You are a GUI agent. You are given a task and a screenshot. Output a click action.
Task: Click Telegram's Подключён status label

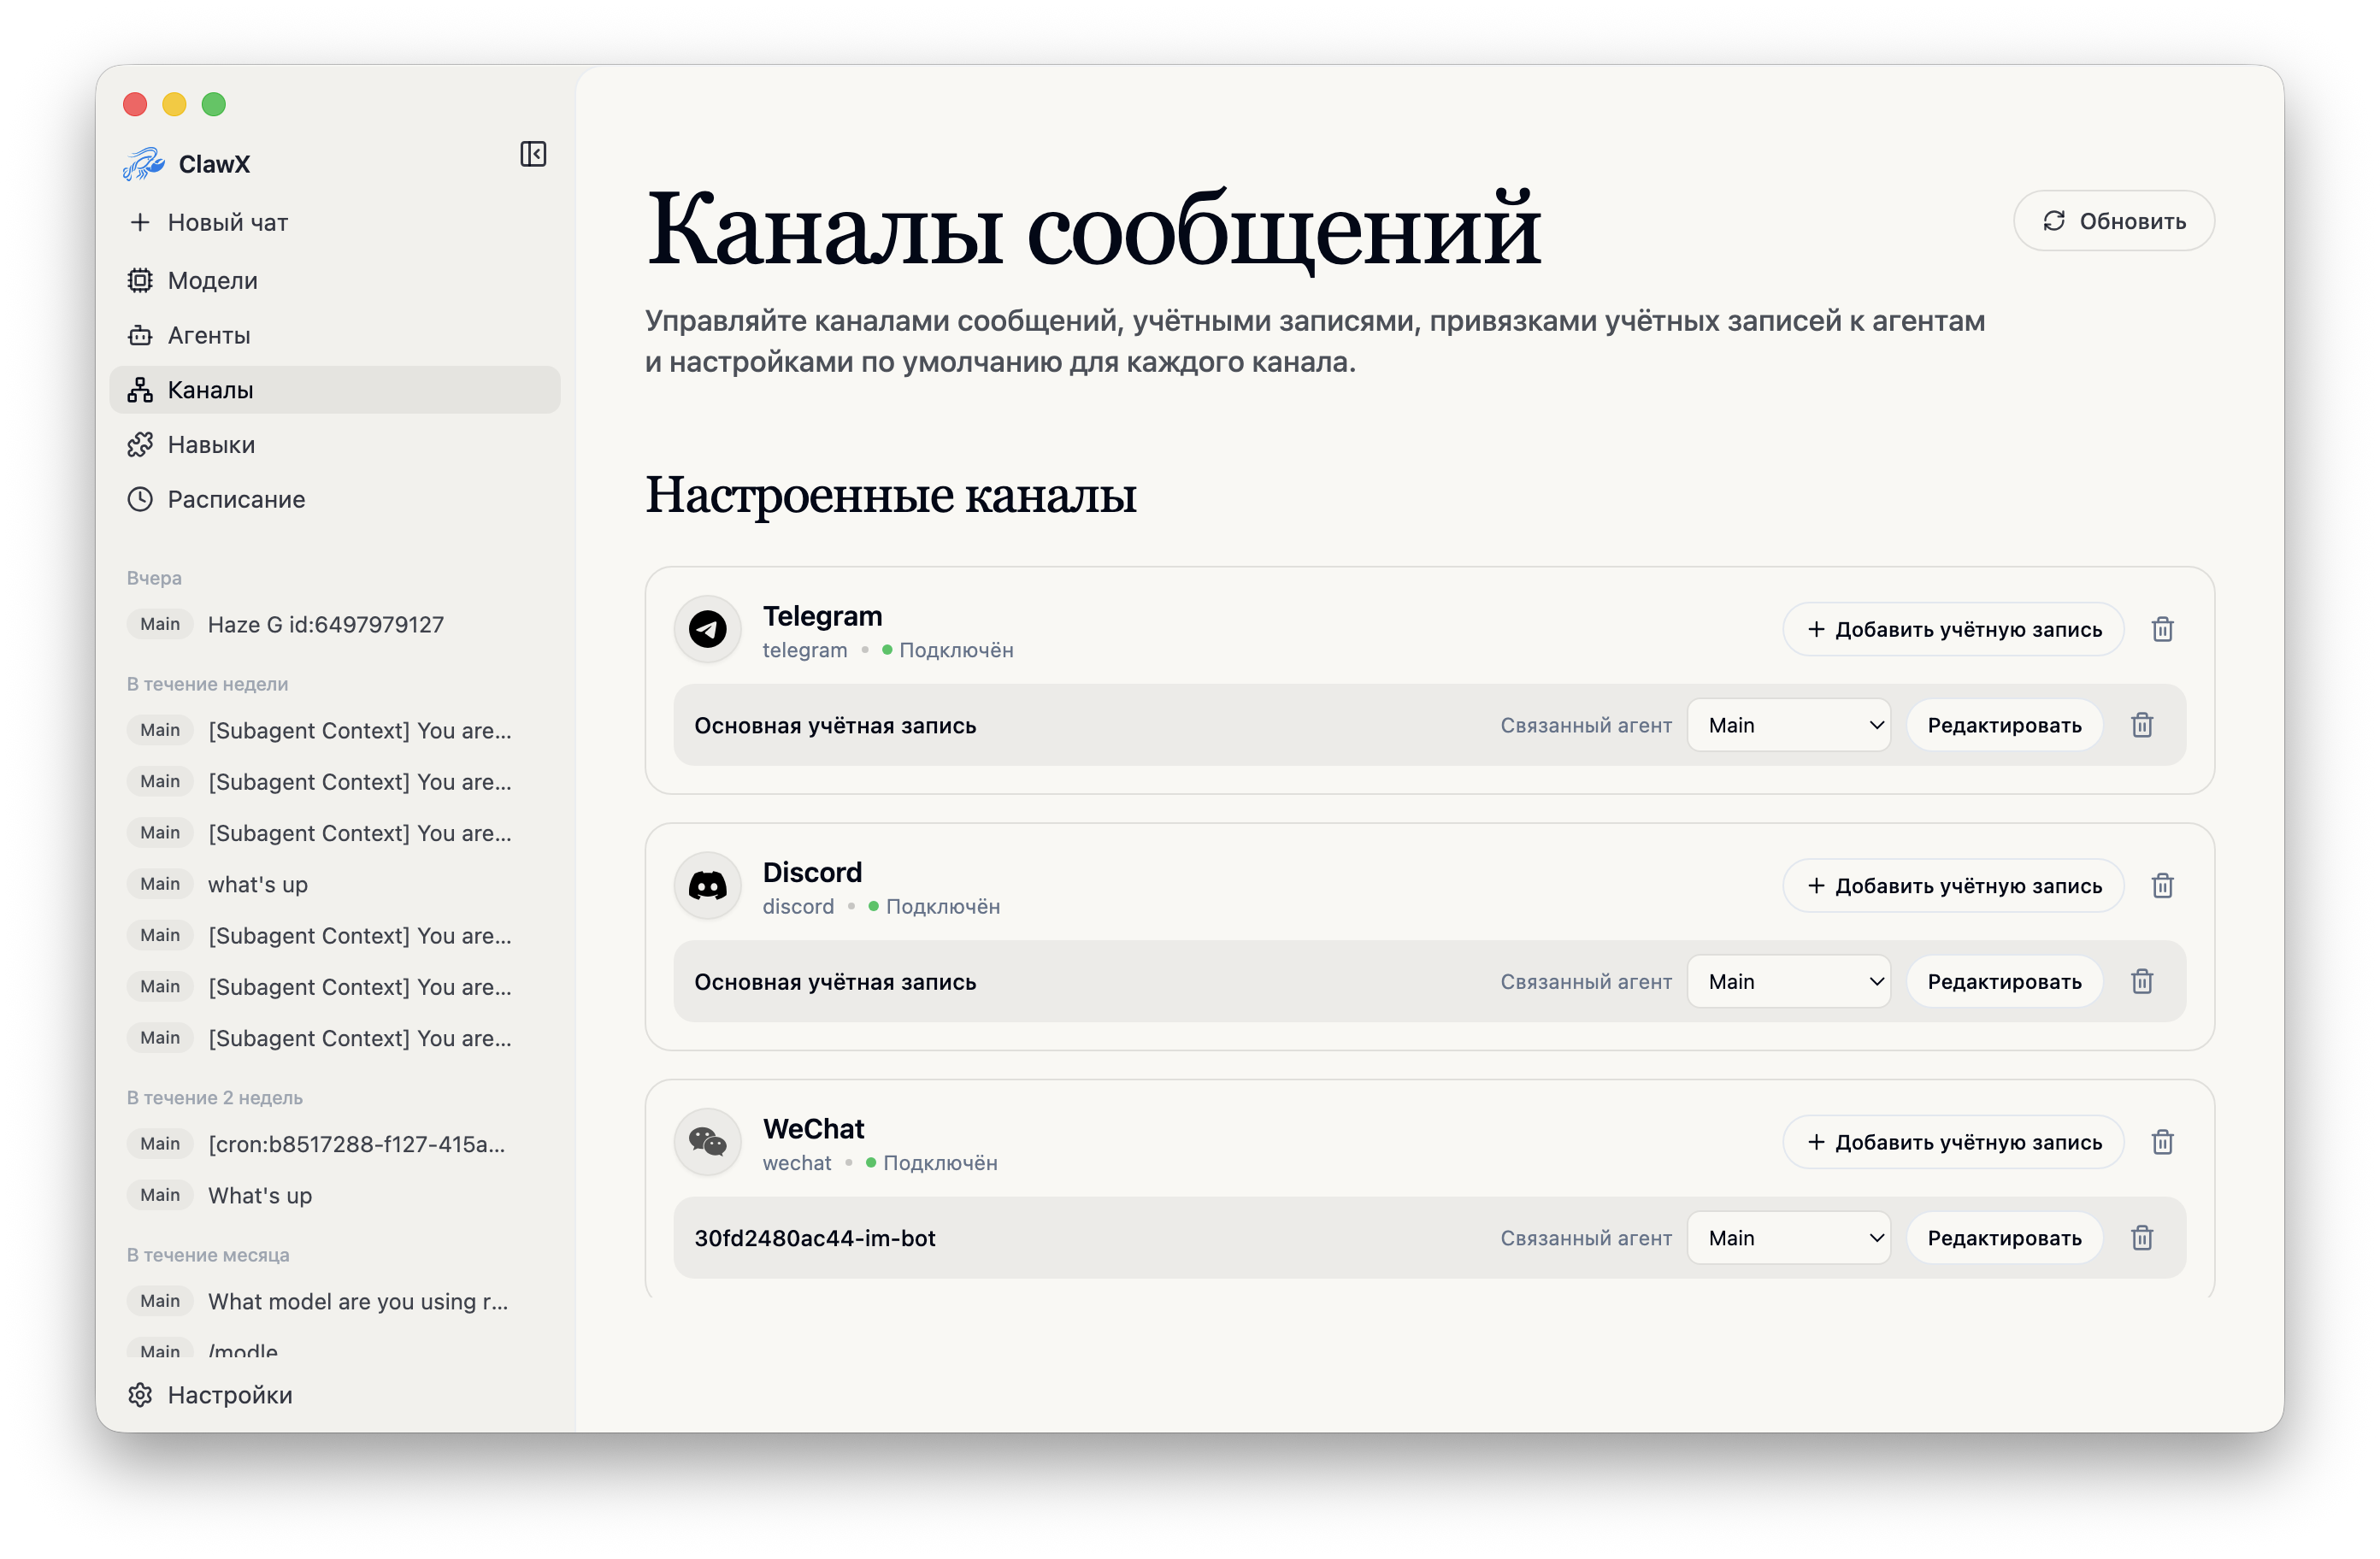pos(956,651)
